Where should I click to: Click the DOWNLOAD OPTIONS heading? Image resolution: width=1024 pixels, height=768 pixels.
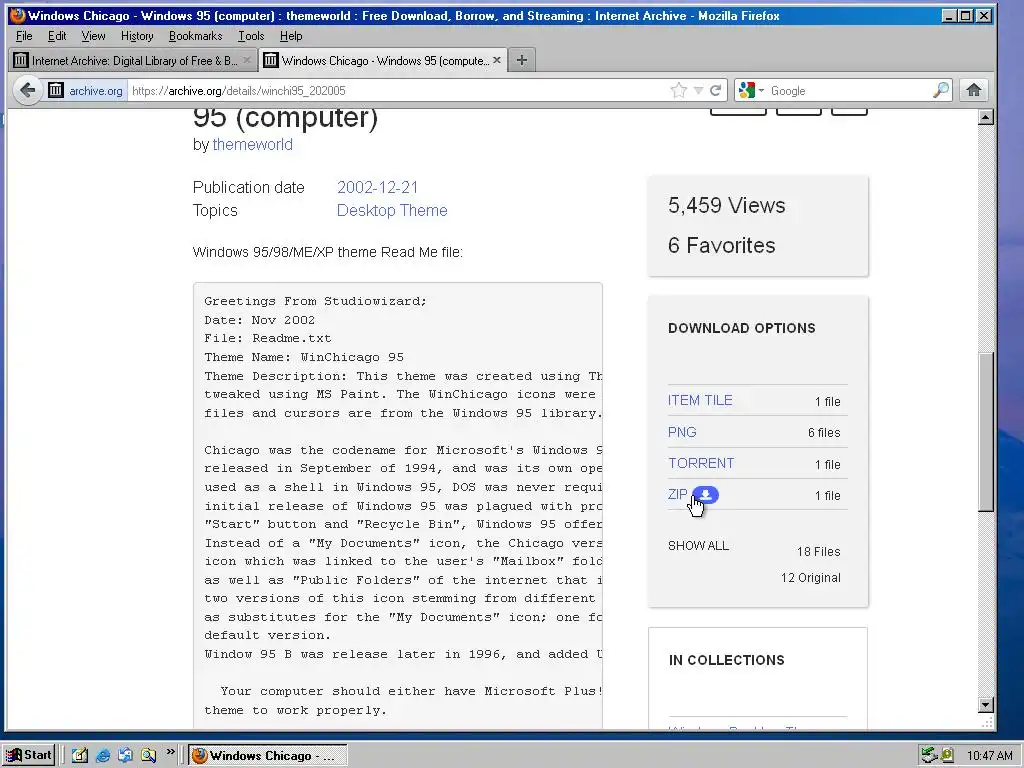coord(741,328)
